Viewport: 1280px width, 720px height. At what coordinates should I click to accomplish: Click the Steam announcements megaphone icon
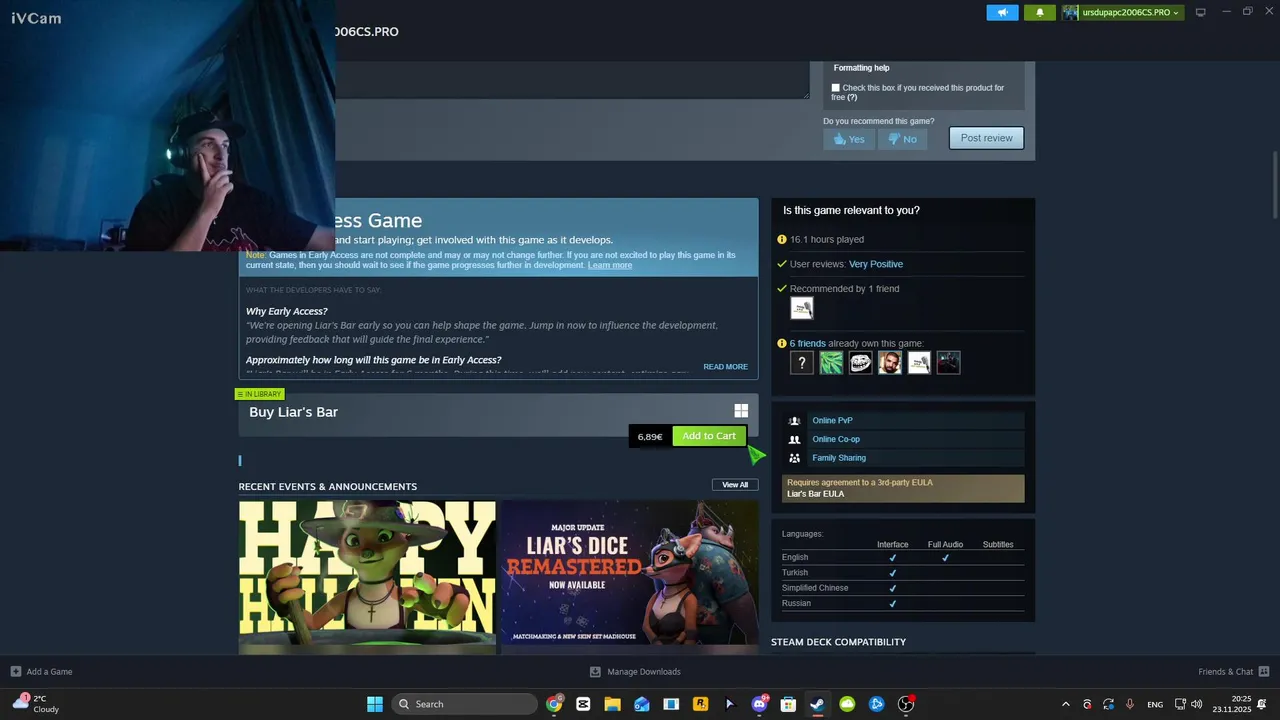pos(1002,12)
